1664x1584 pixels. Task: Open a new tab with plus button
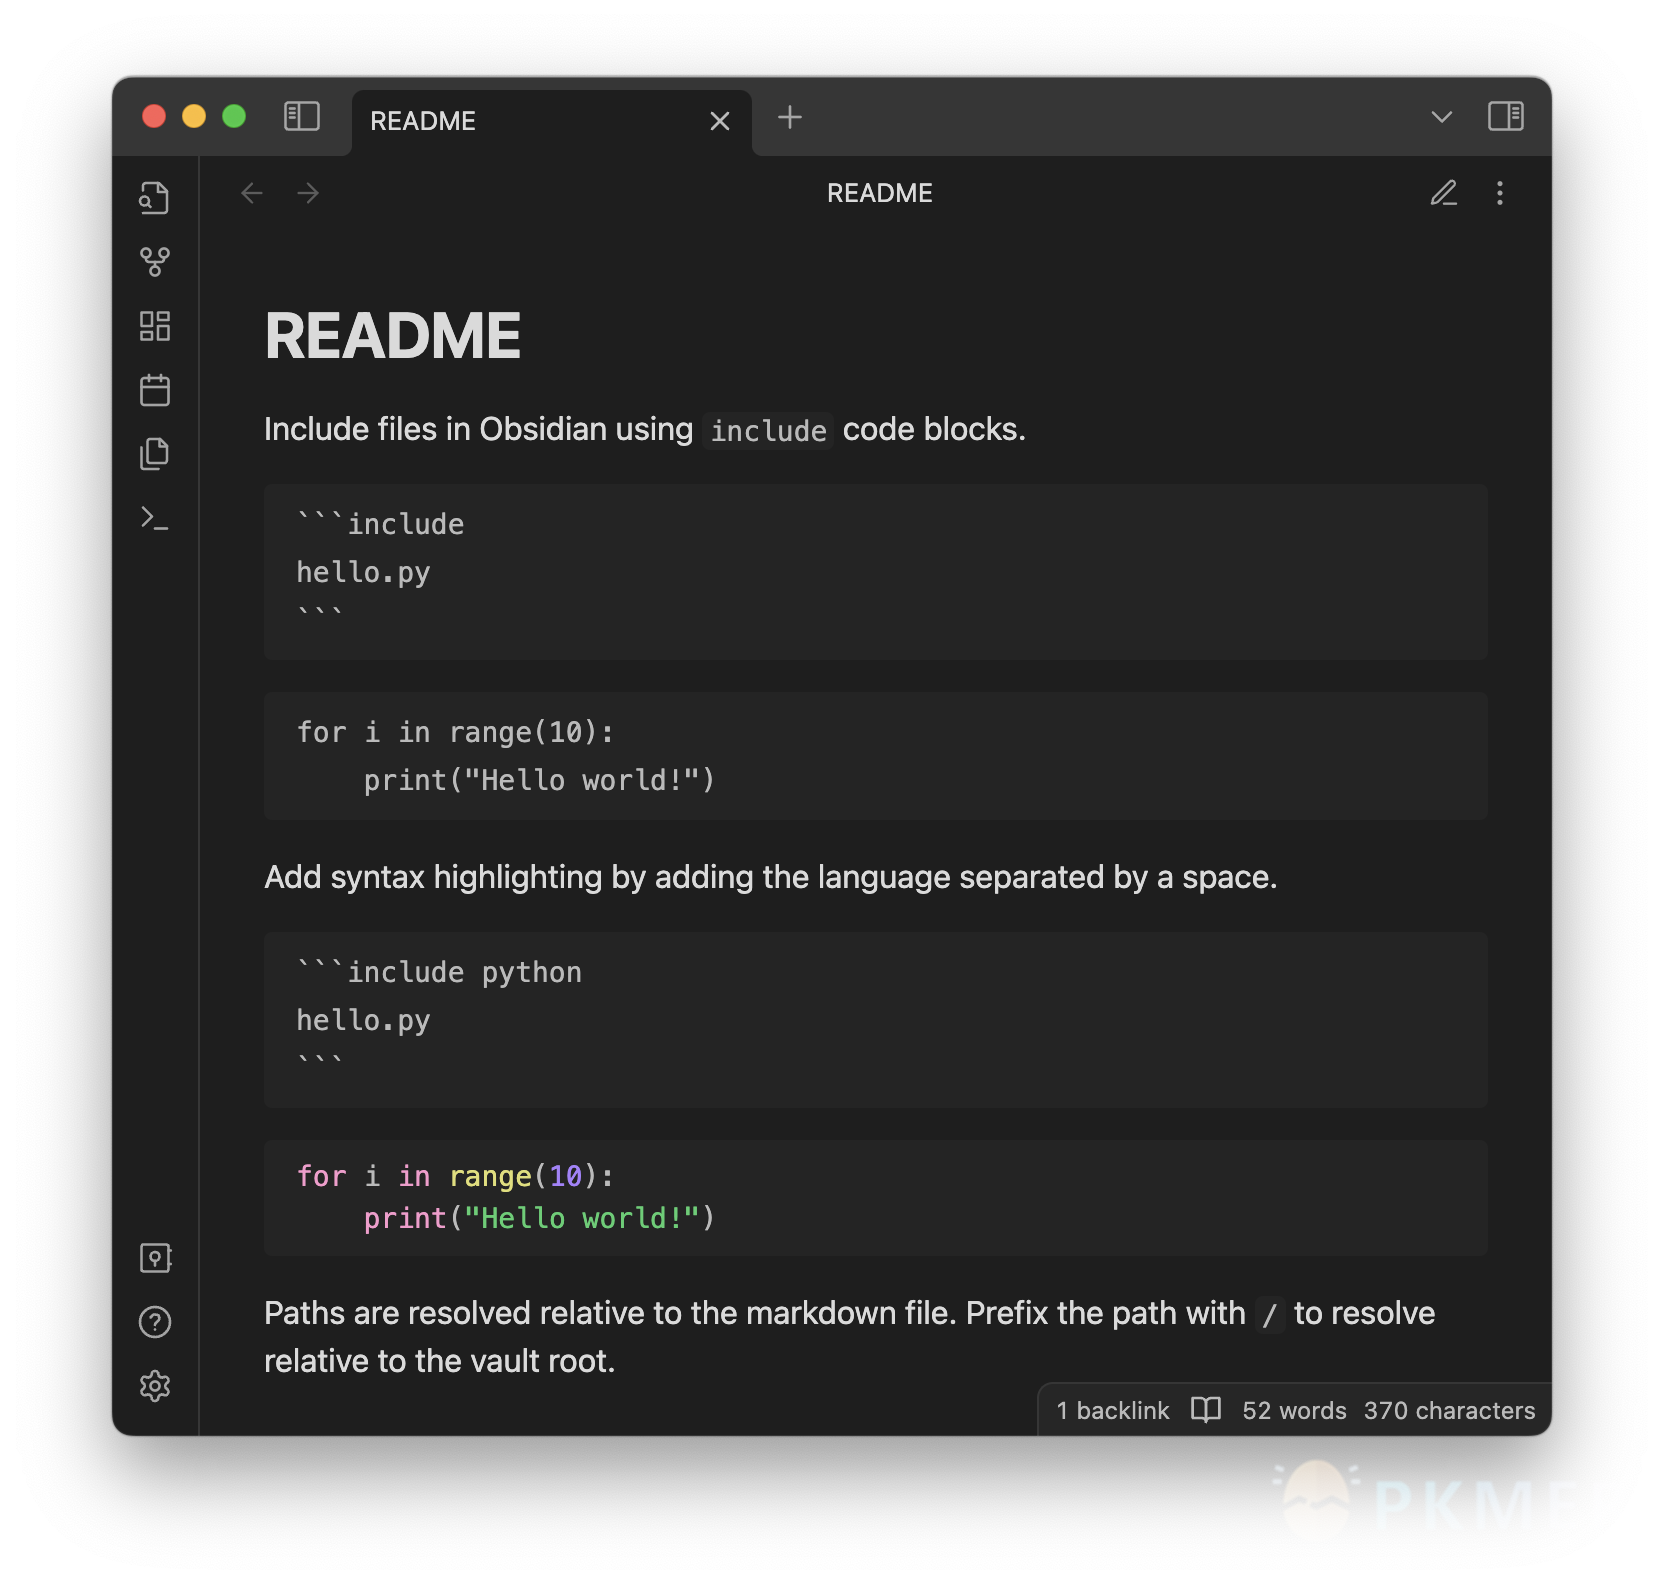click(790, 118)
